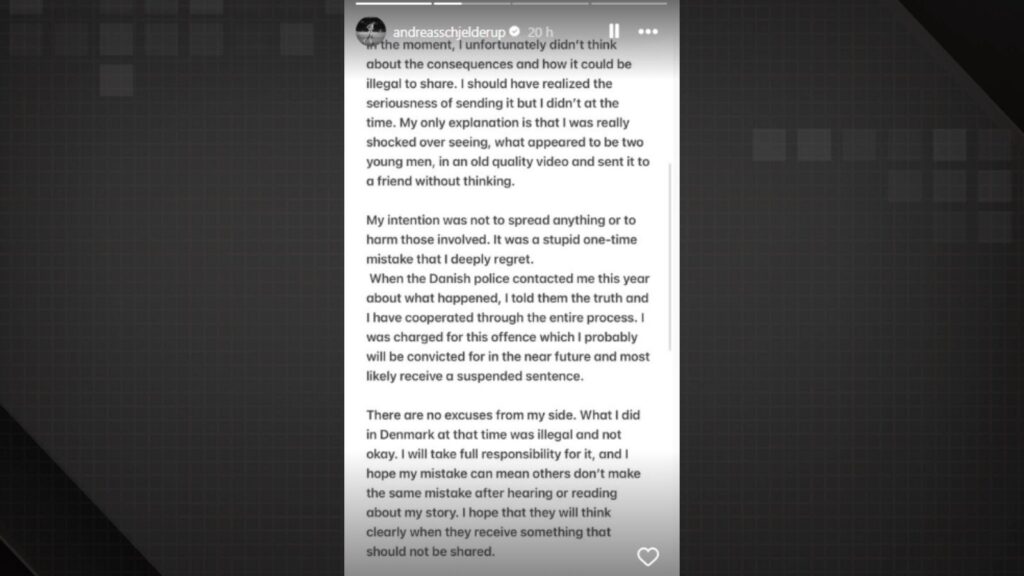Select the second story progress segment
This screenshot has width=1024, height=576.
point(472,3)
